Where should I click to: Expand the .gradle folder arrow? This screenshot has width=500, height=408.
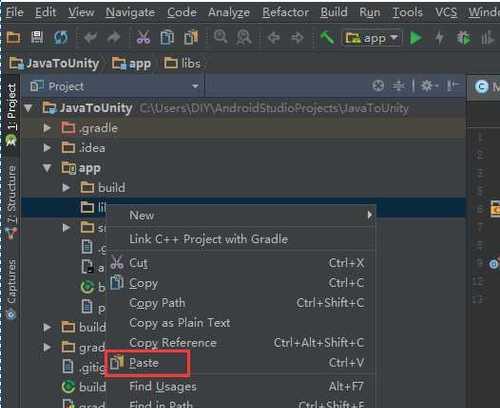pyautogui.click(x=47, y=128)
